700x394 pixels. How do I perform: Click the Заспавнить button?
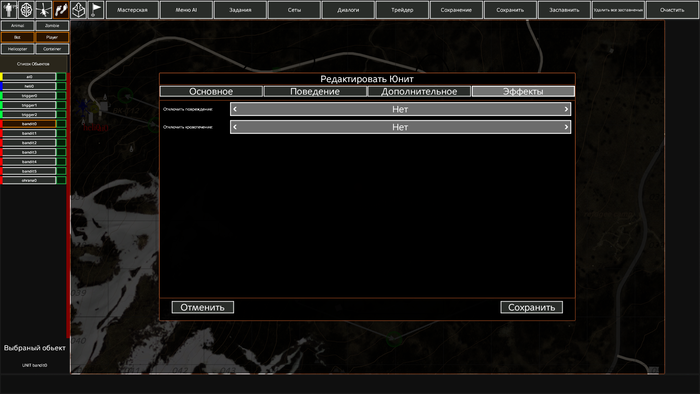564,10
